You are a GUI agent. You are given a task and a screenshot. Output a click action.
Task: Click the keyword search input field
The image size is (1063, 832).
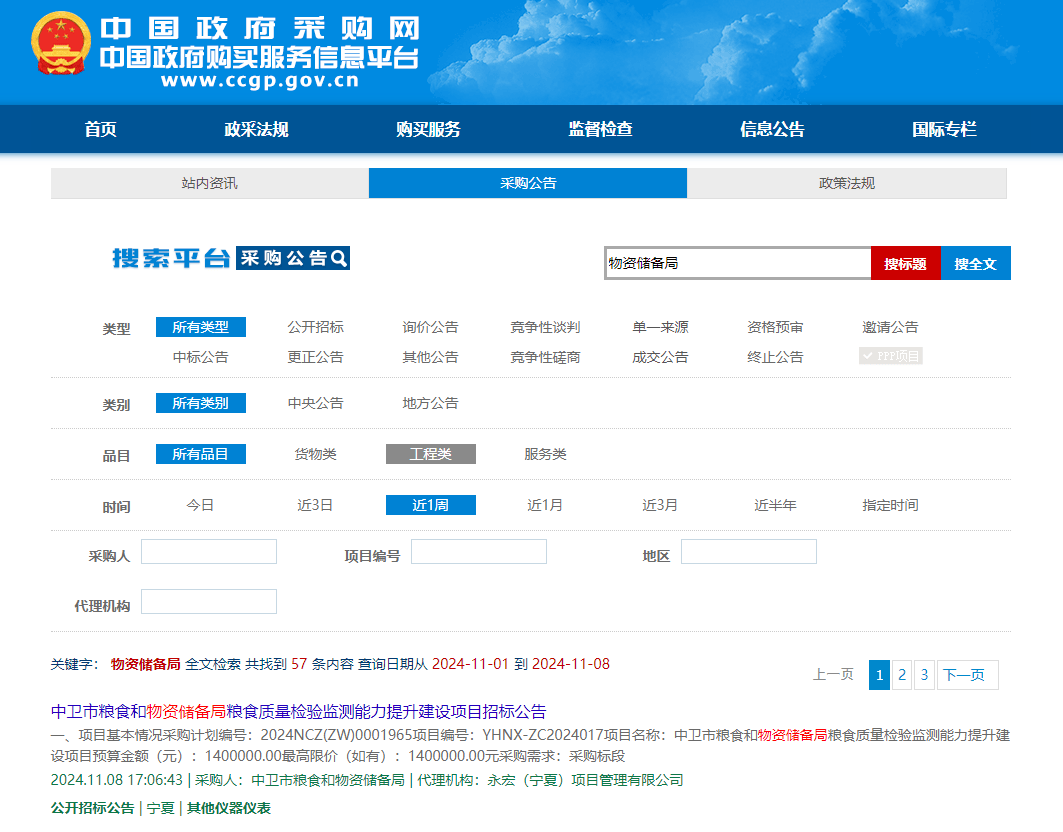(737, 263)
